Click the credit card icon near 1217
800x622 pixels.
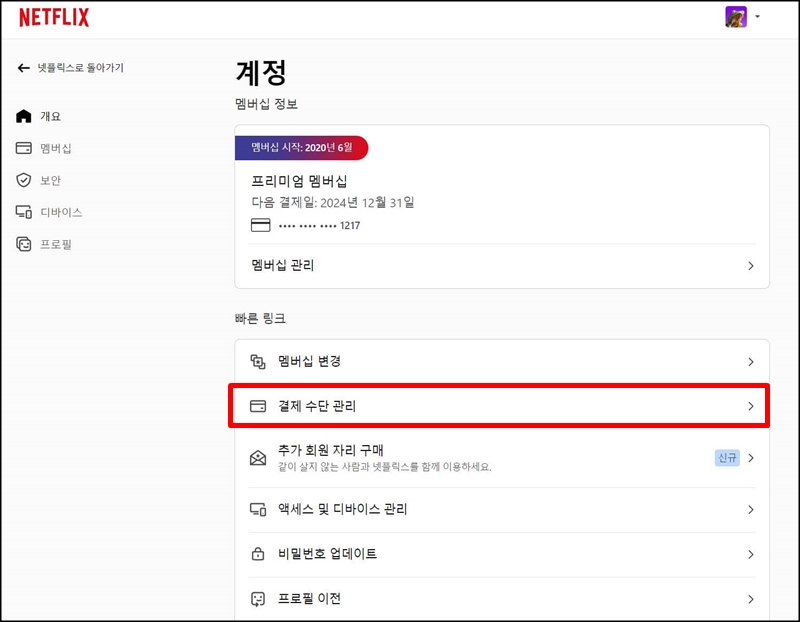pyautogui.click(x=261, y=225)
